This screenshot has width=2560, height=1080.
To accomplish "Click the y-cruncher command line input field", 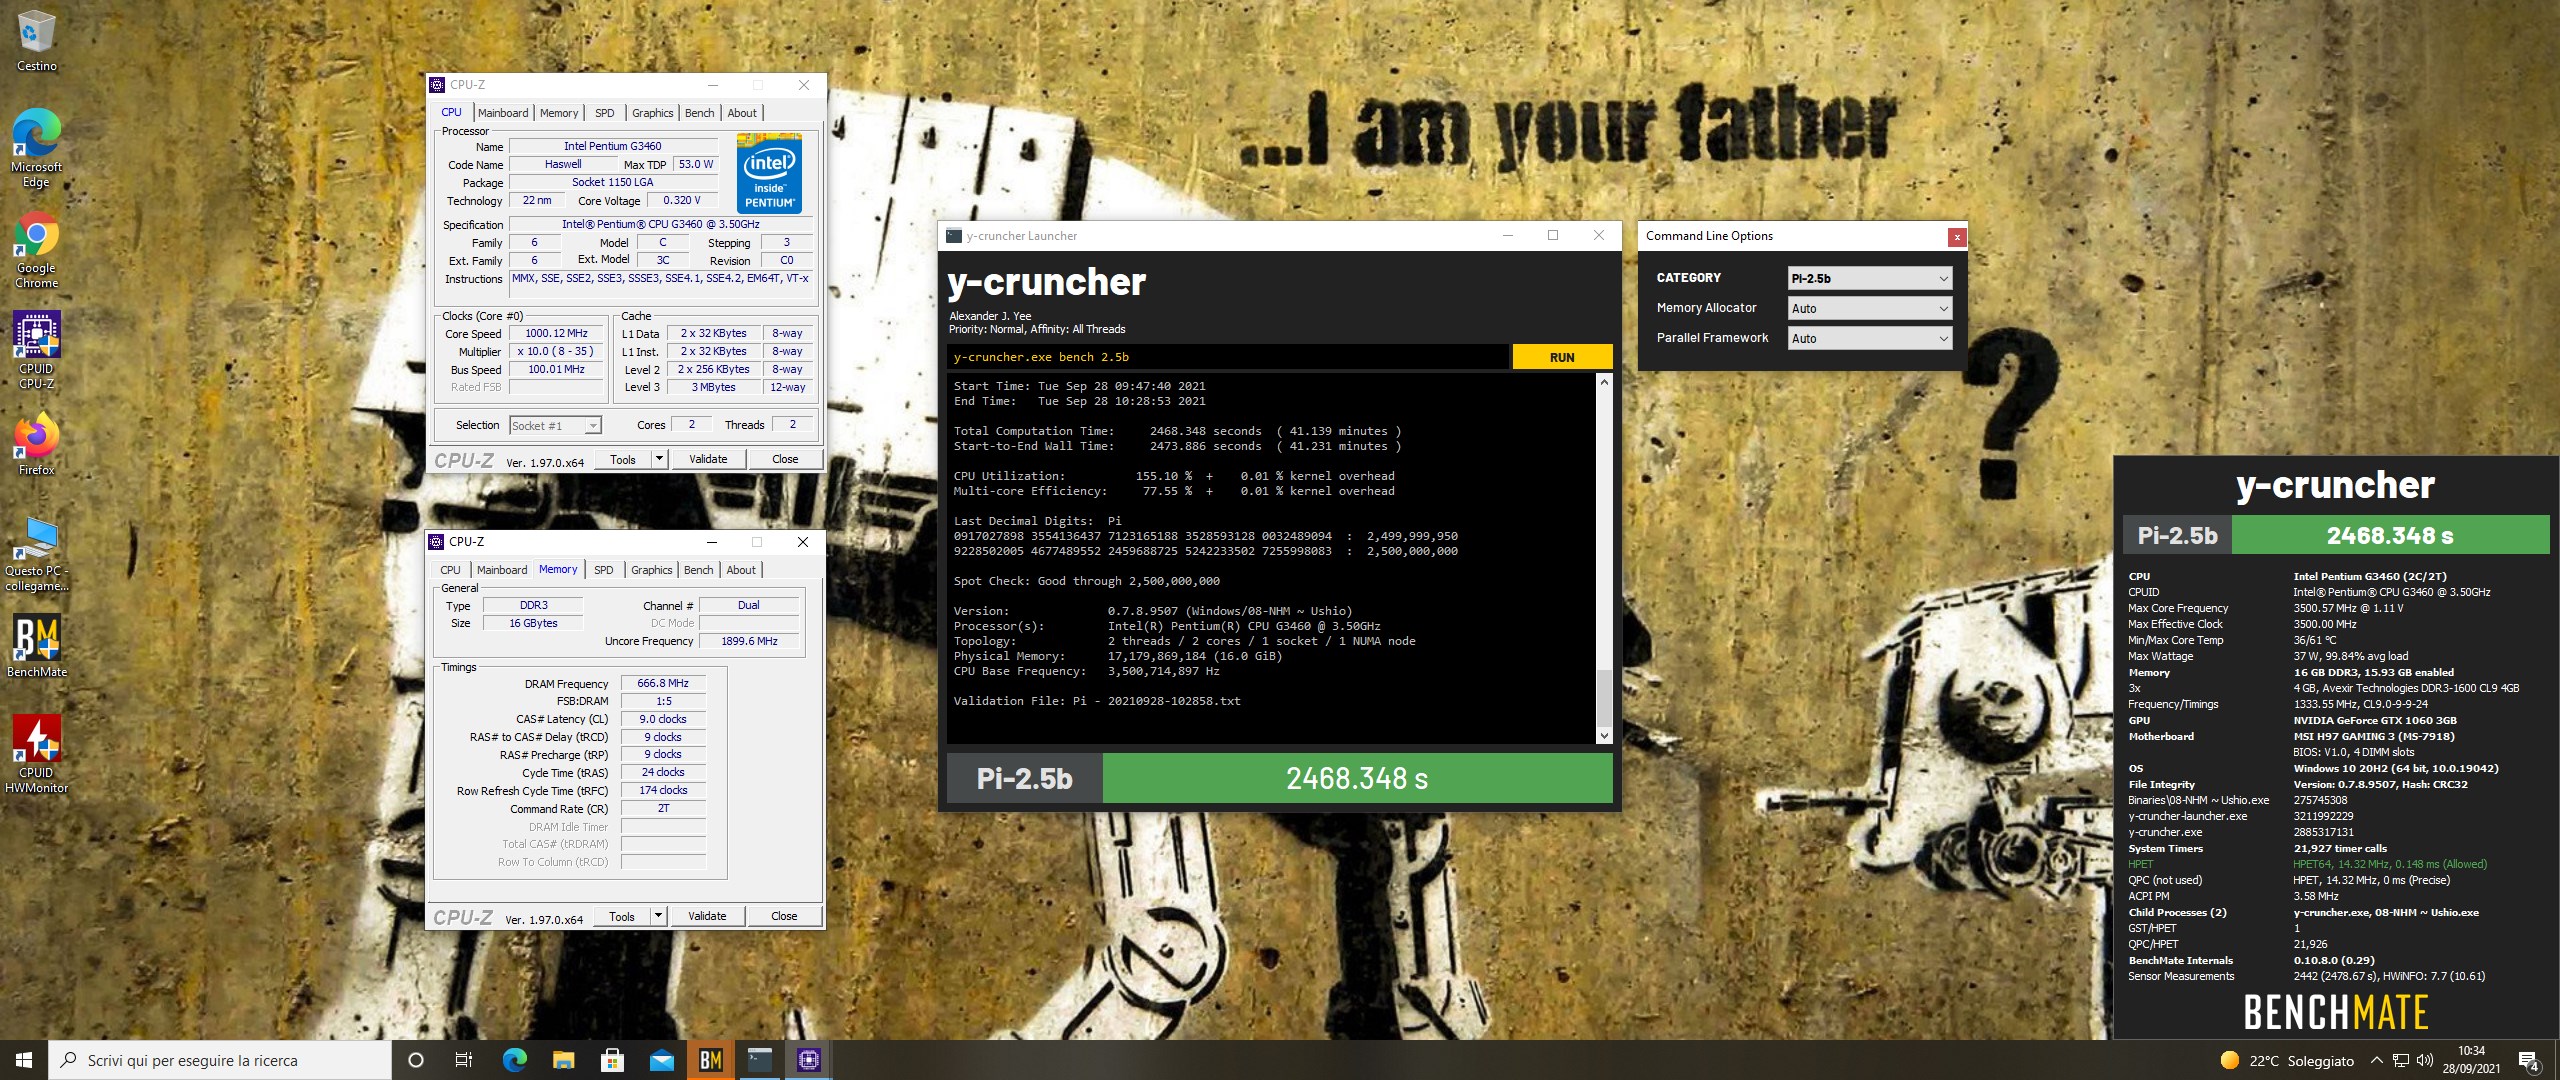I will (x=1228, y=357).
